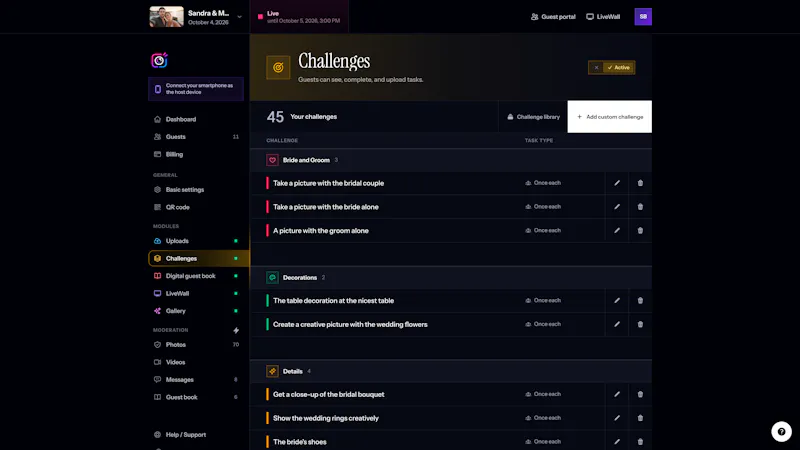Viewport: 800px width, 450px height.
Task: Edit 'Take a picture with the bride alone'
Action: [x=617, y=207]
